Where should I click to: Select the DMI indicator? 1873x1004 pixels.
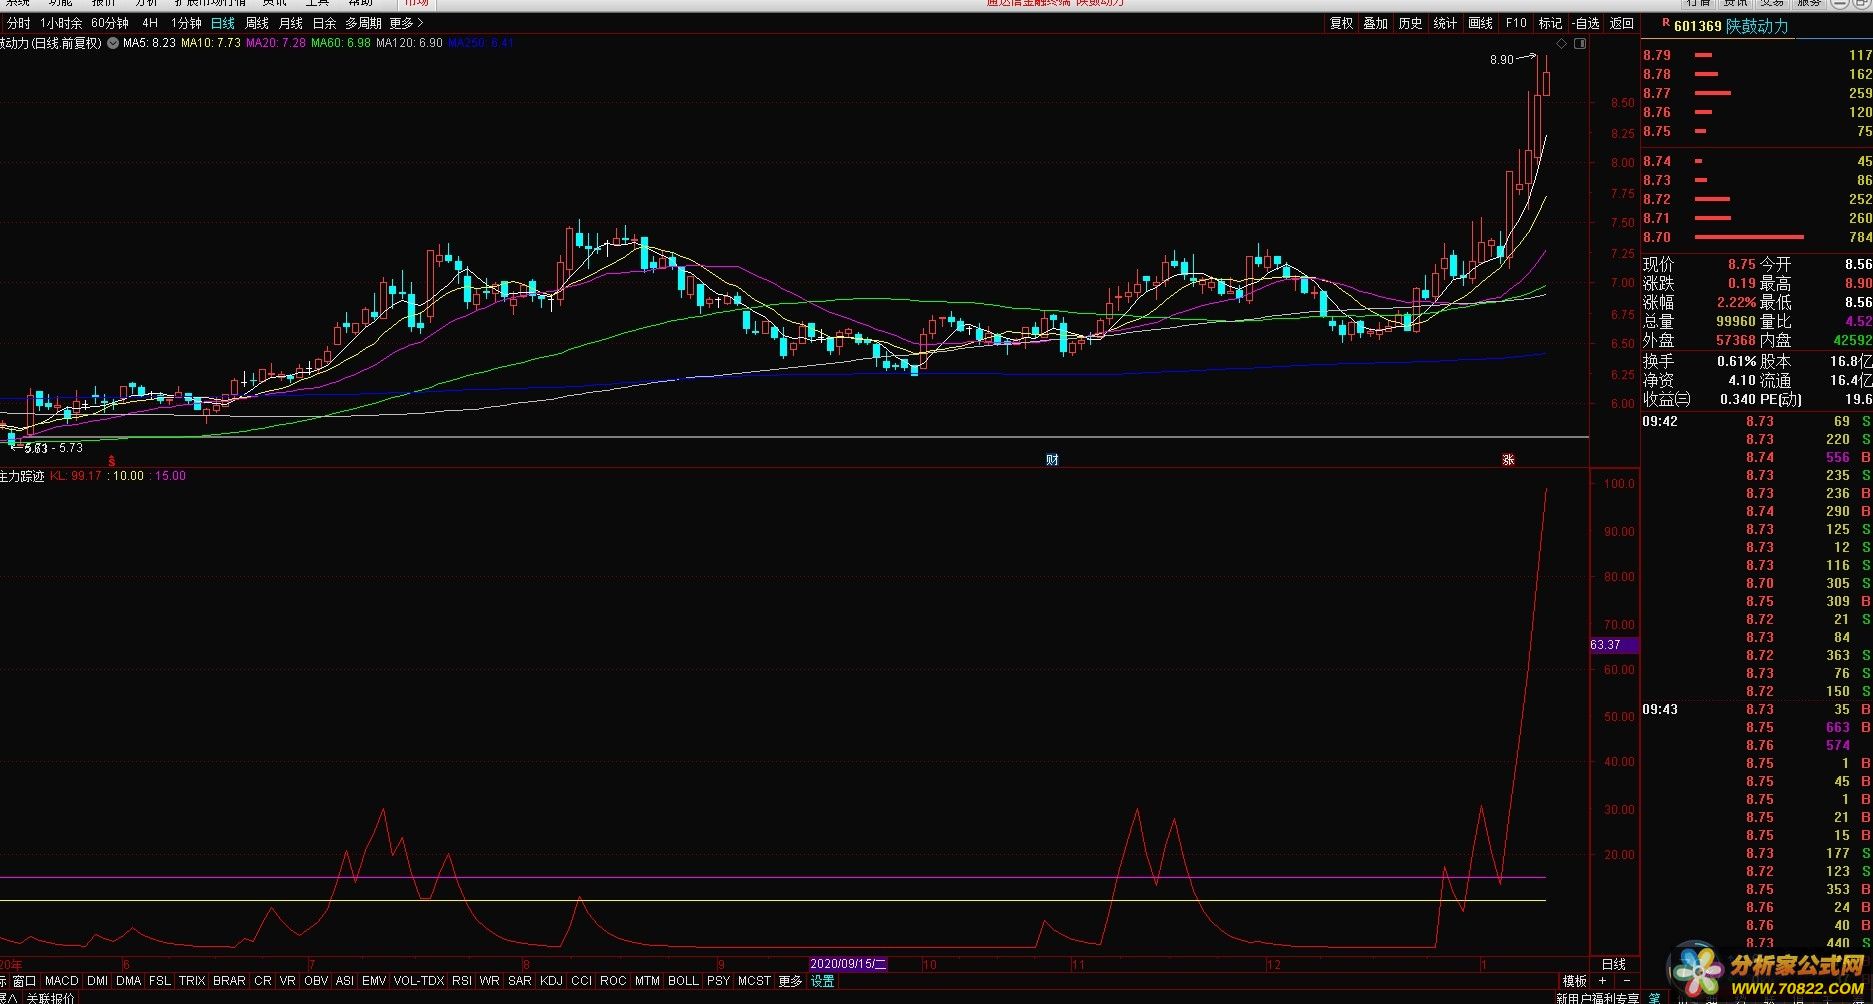97,981
